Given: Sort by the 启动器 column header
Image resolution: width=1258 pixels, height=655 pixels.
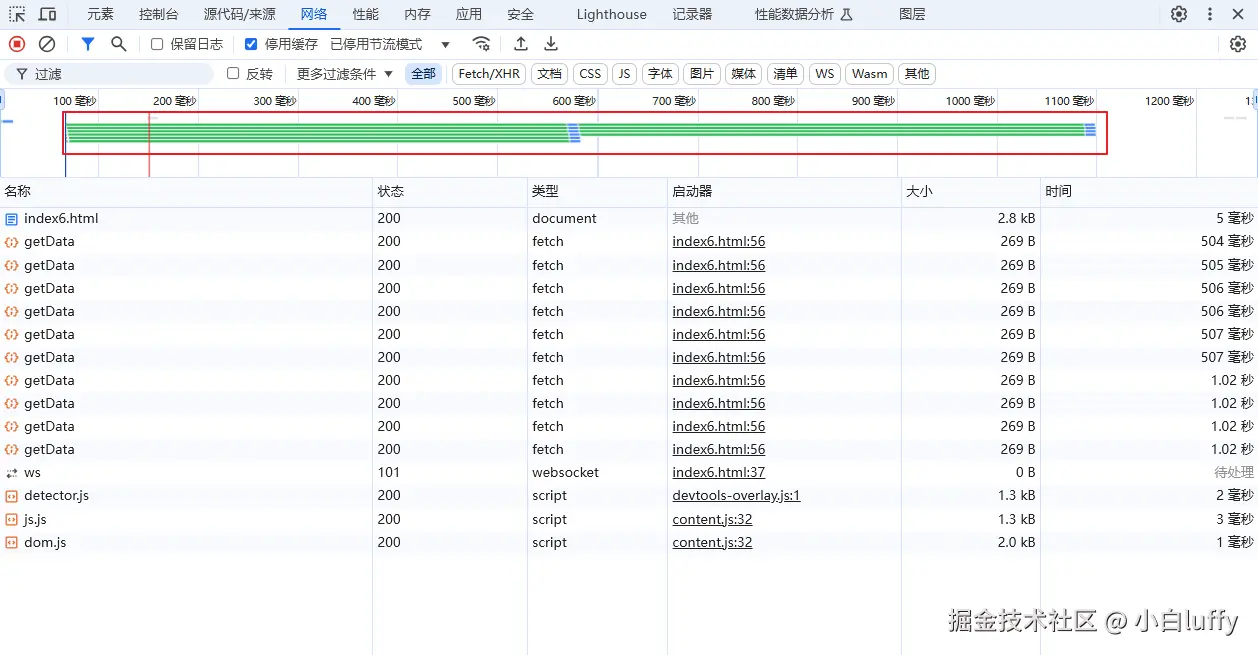Looking at the screenshot, I should (784, 191).
